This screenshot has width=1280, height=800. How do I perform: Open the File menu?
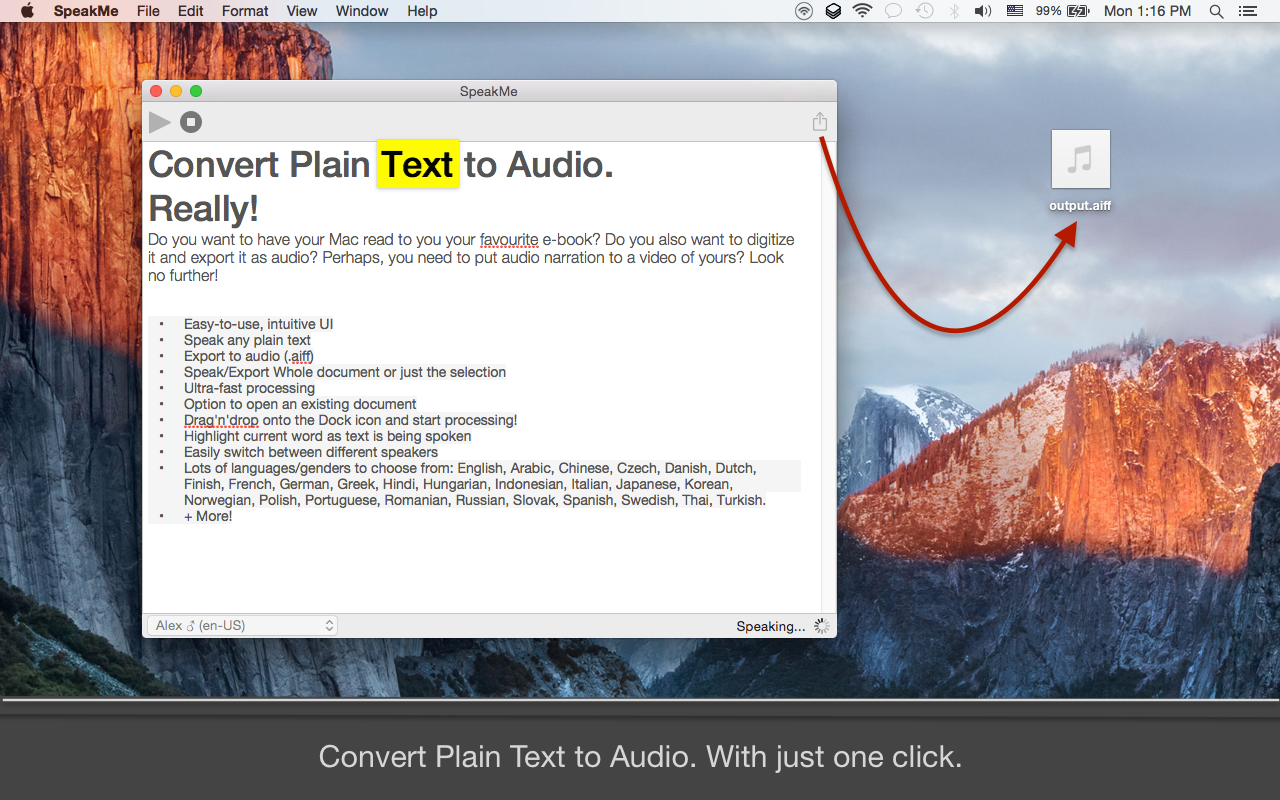148,11
